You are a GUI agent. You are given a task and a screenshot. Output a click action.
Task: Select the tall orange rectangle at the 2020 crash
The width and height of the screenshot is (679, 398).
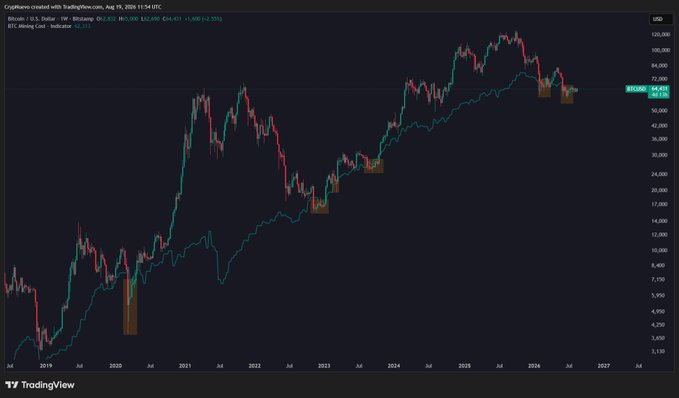[x=130, y=306]
